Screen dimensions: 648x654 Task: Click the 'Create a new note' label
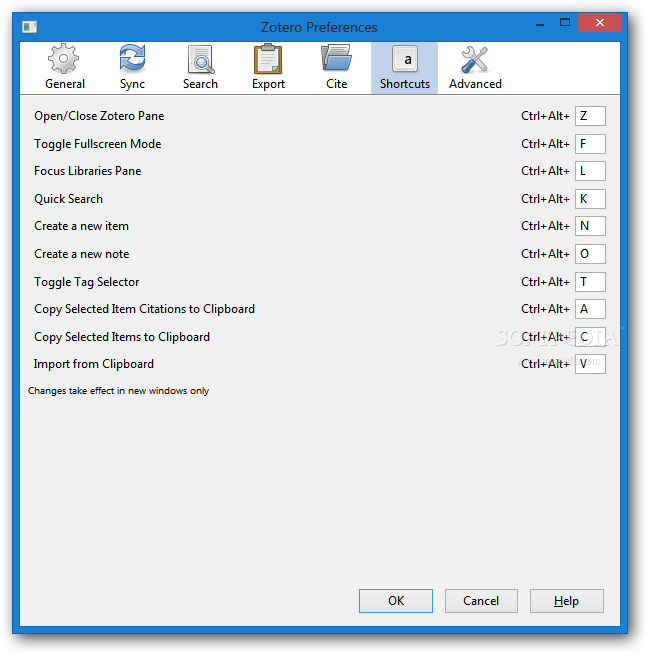pos(82,254)
